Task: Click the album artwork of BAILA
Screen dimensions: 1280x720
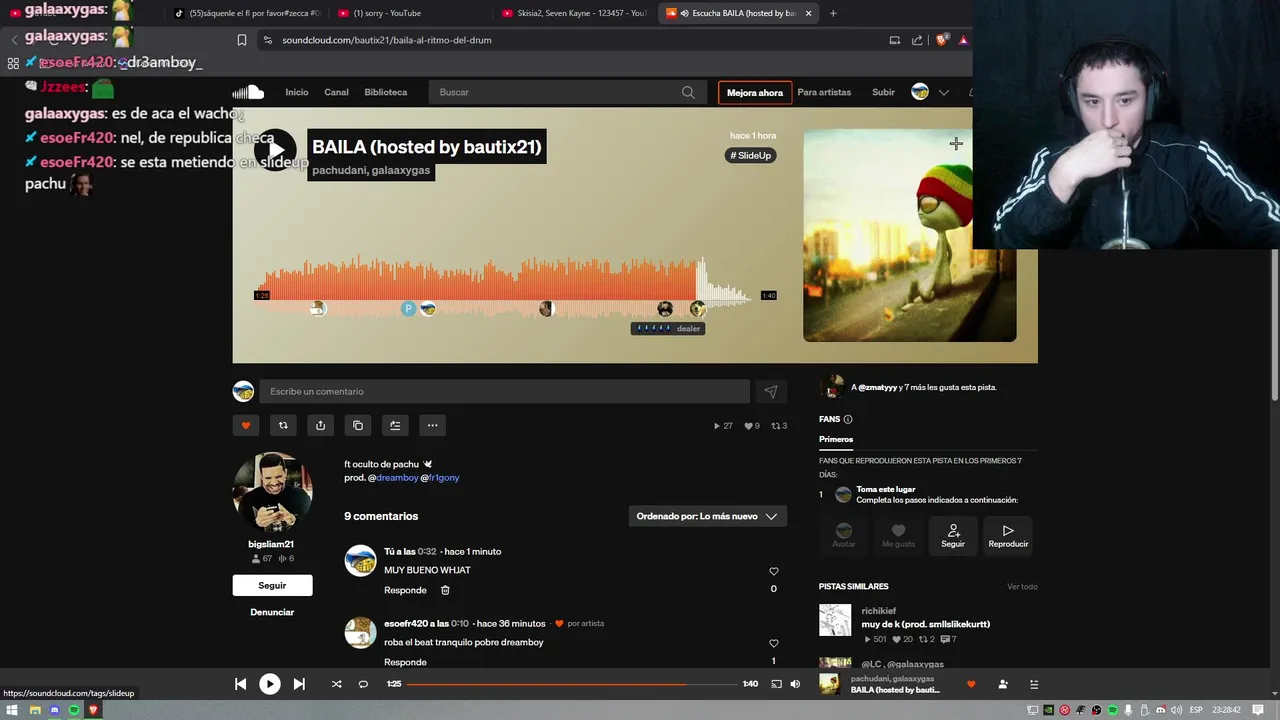Action: [x=909, y=235]
